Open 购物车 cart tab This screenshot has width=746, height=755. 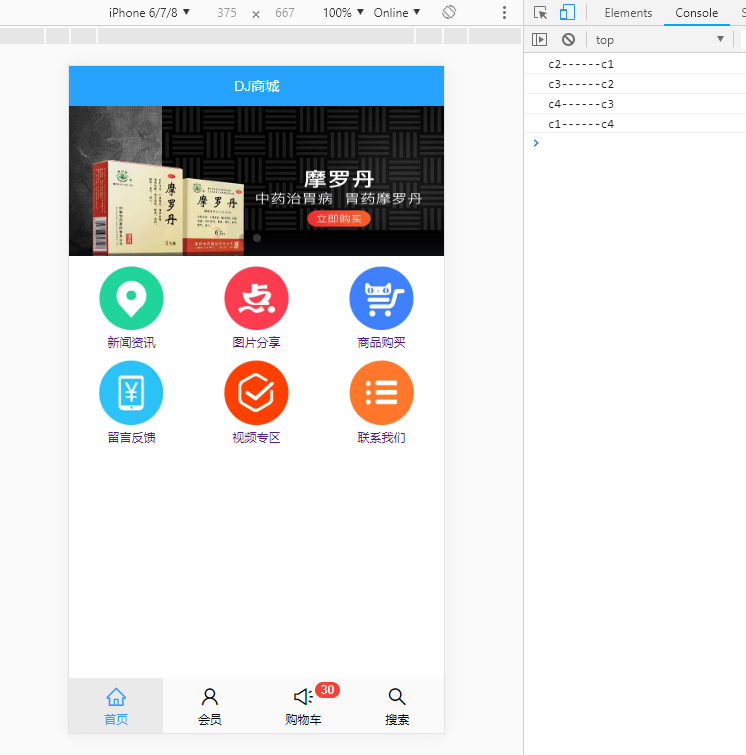303,706
